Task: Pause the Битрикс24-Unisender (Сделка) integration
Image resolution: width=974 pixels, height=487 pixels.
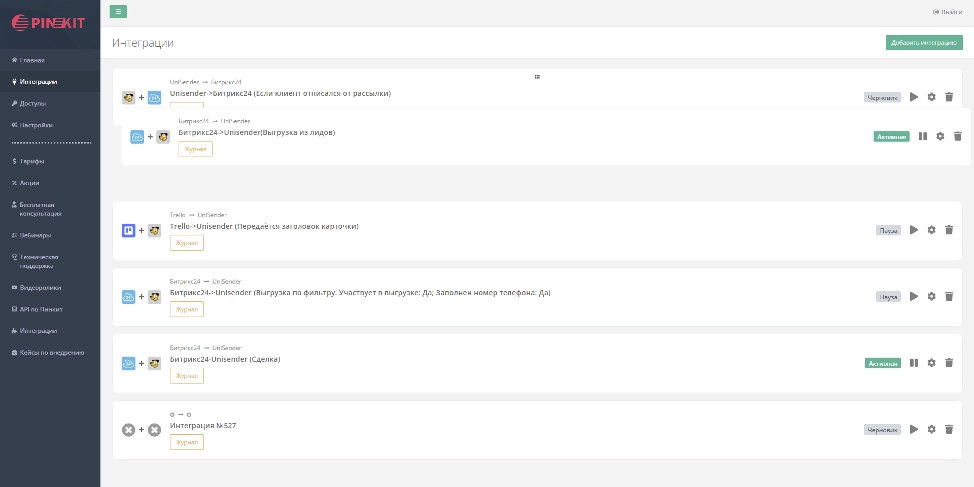Action: point(914,363)
